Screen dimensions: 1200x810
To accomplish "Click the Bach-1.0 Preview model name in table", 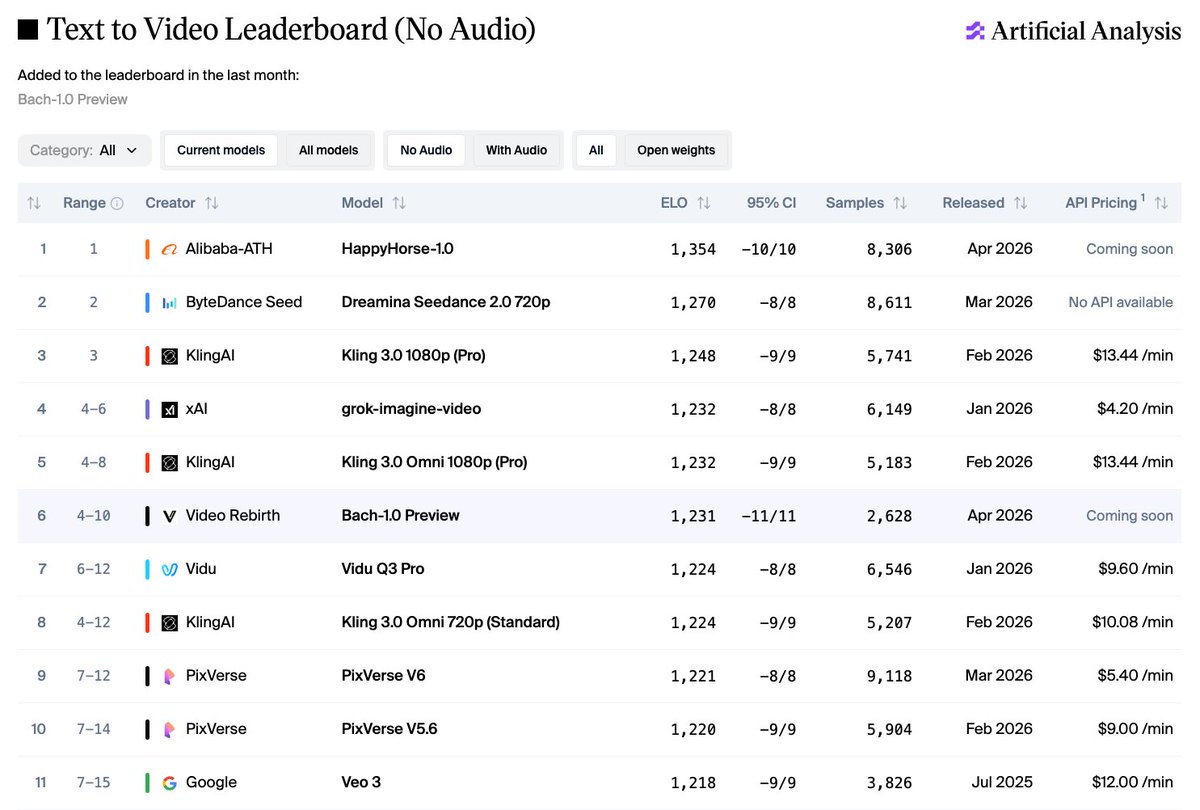I will (400, 516).
